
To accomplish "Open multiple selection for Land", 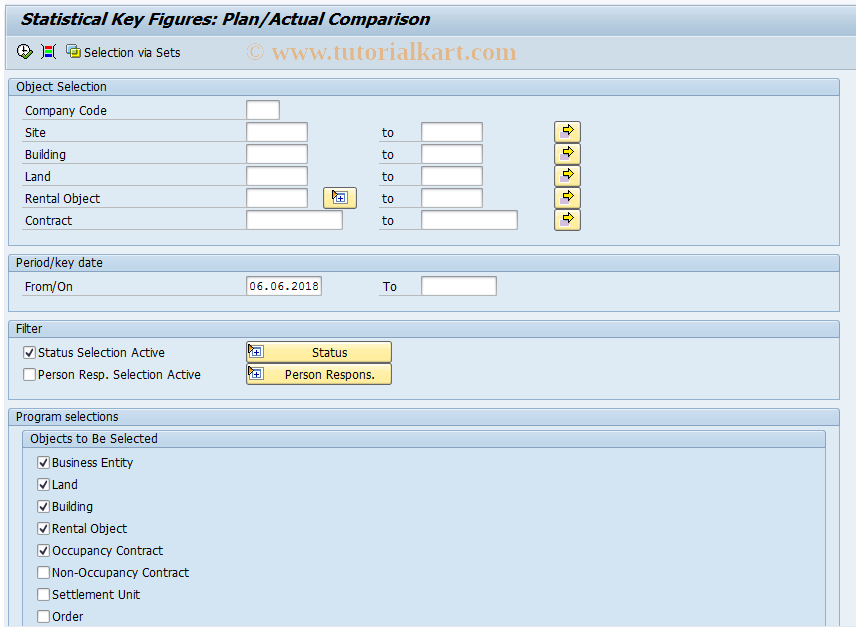I will coord(567,176).
